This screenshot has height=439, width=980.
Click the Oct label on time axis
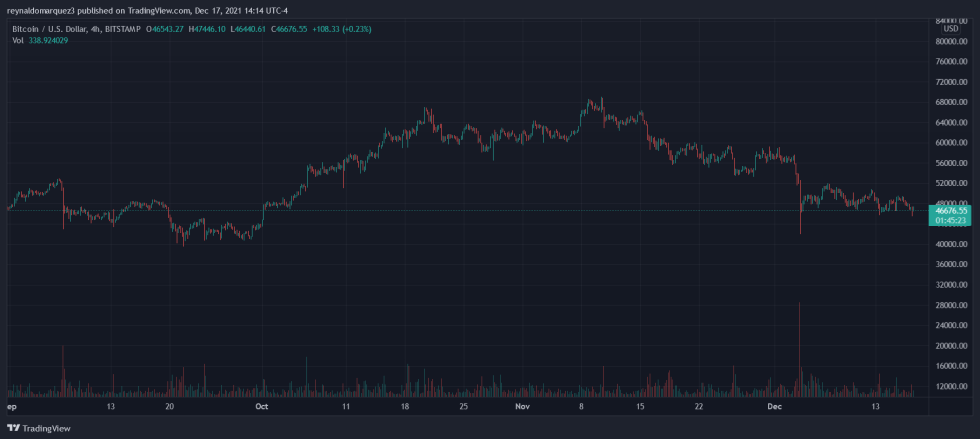[261, 406]
